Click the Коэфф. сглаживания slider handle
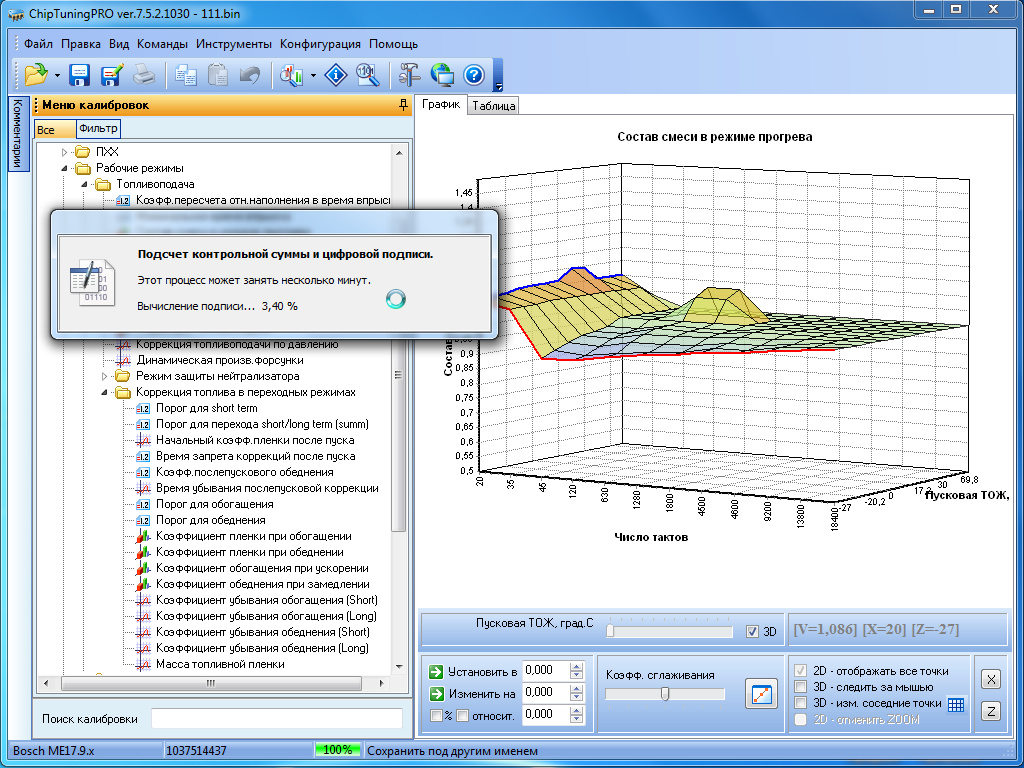1024x768 pixels. 665,694
